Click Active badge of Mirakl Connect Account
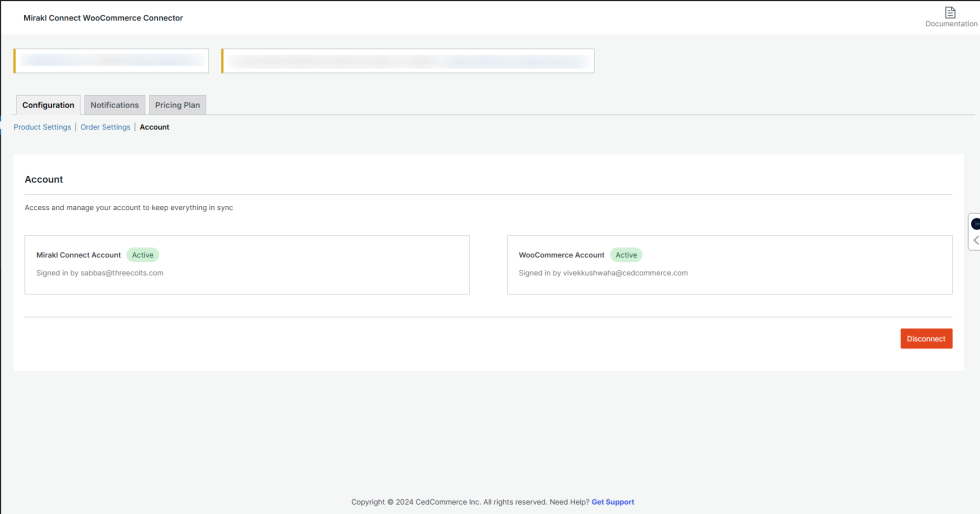This screenshot has width=980, height=514. click(x=142, y=255)
